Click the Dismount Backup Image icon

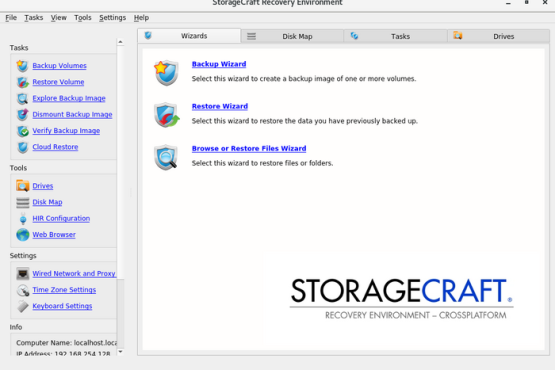22,115
